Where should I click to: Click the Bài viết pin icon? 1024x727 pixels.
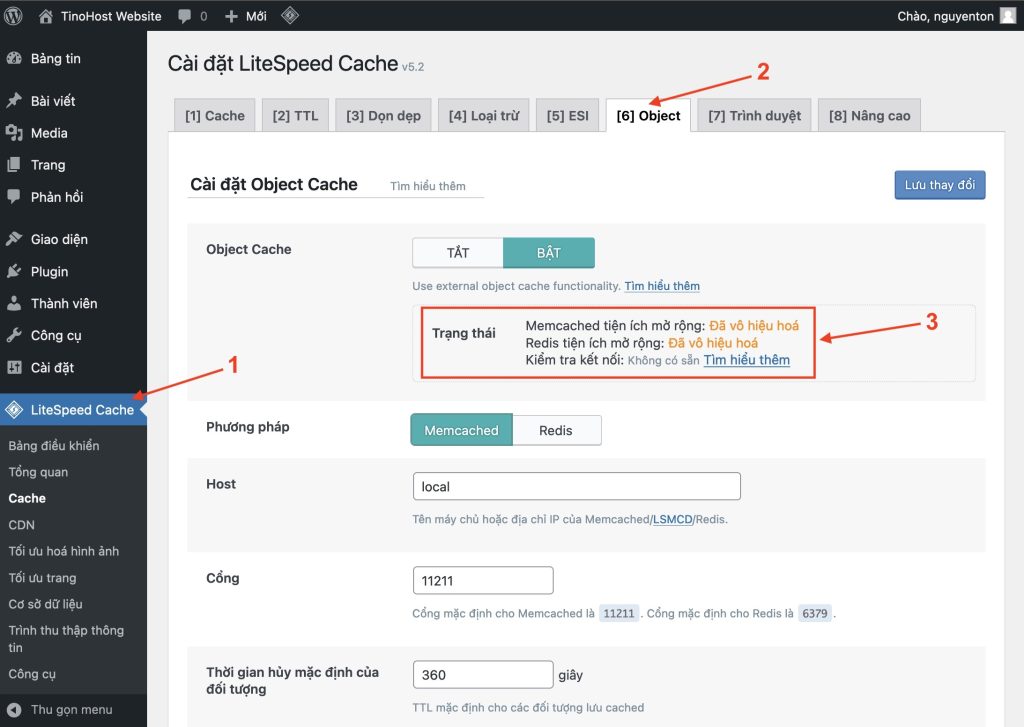(14, 101)
